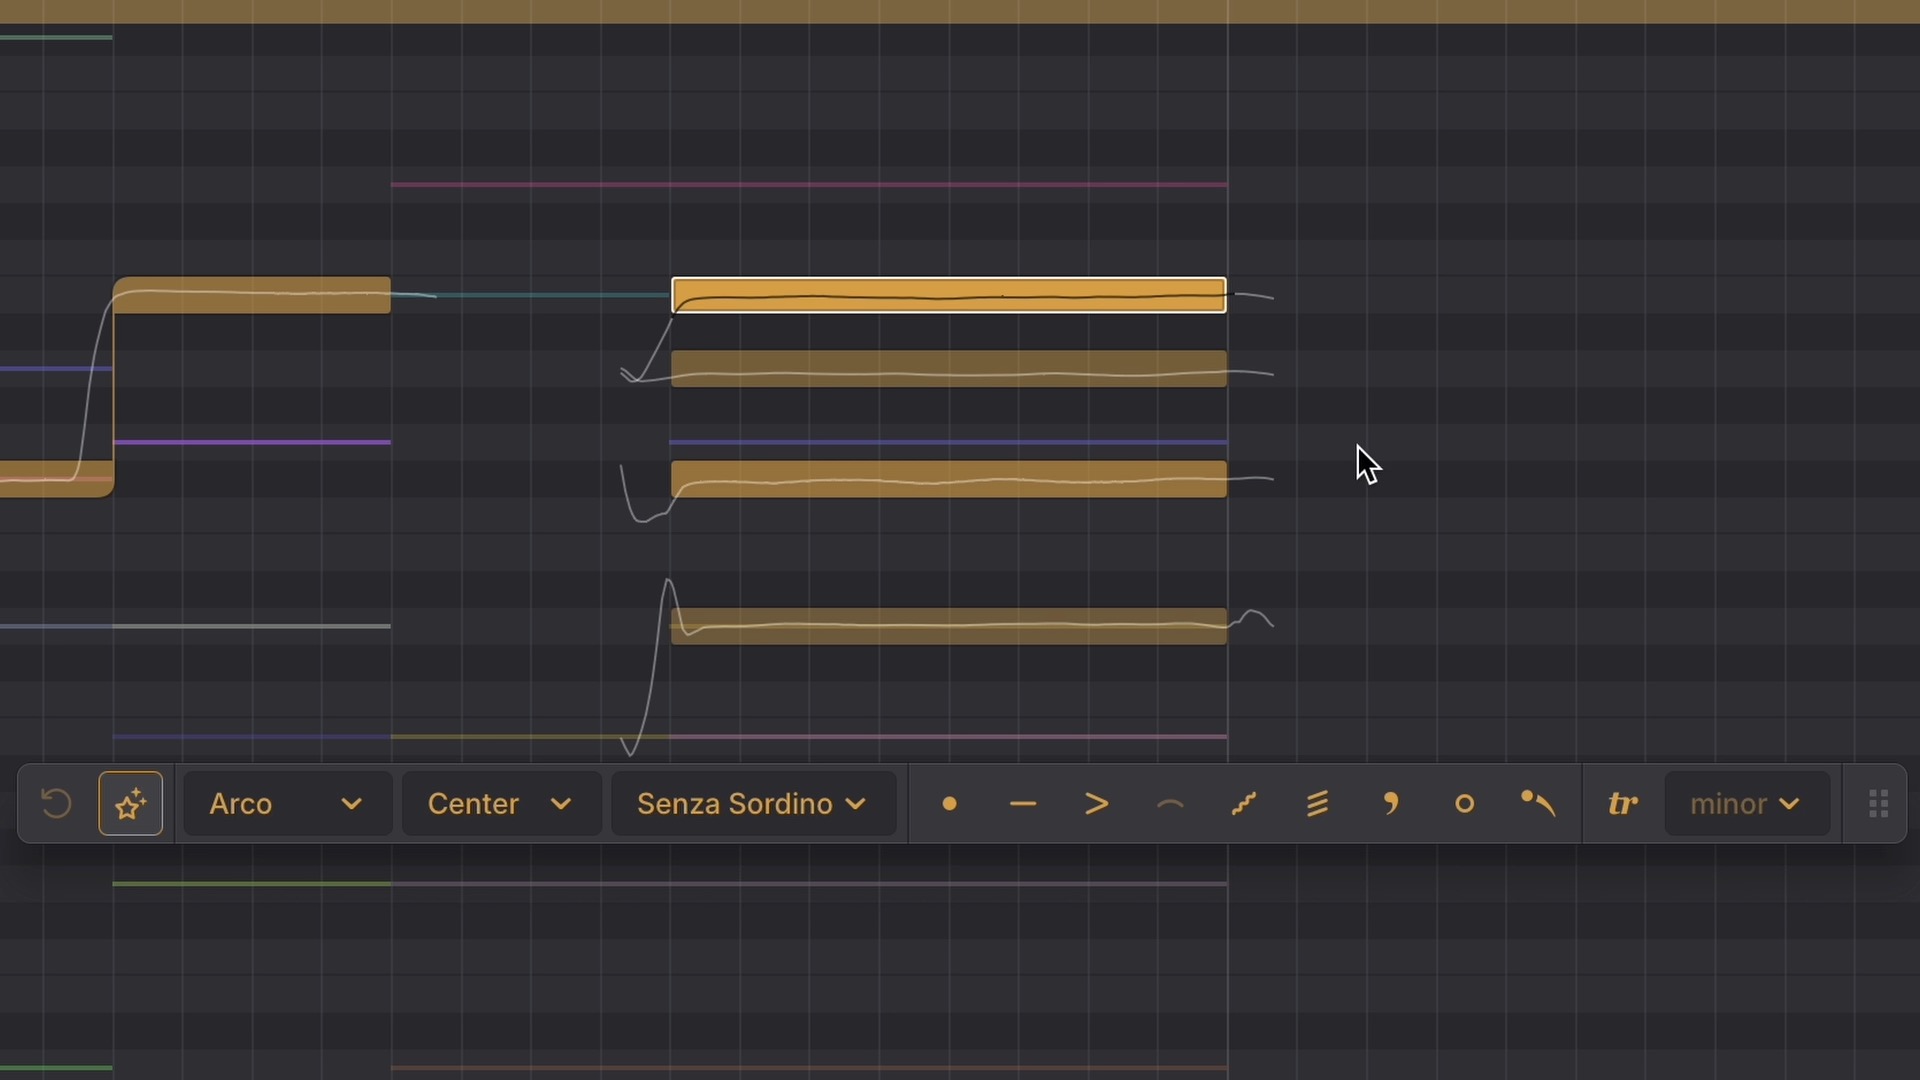
Task: Select the third chord note bar
Action: (x=949, y=479)
